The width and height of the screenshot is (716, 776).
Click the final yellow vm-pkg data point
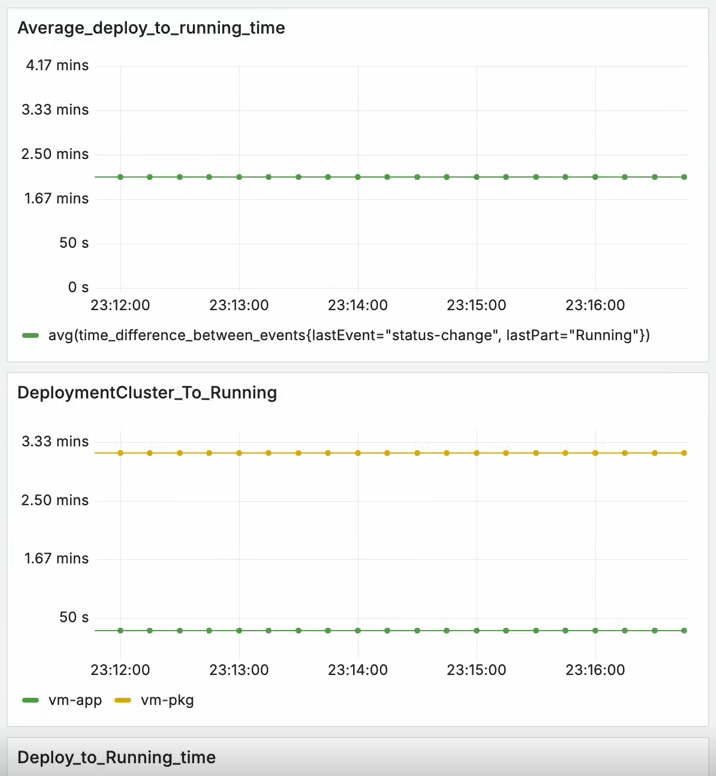[x=684, y=453]
